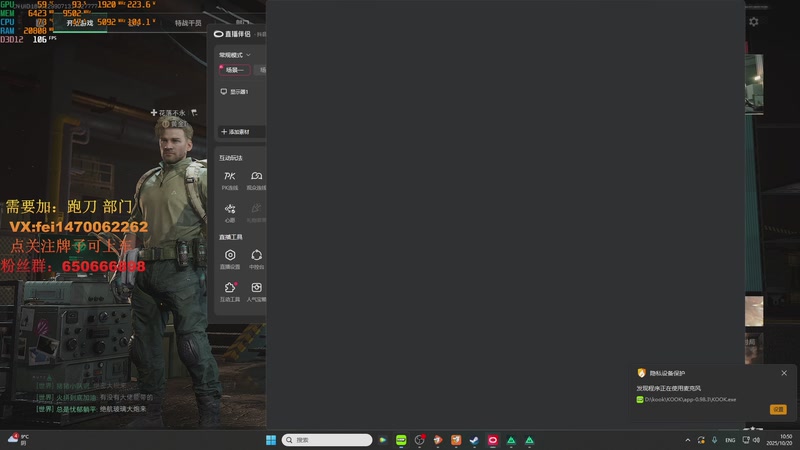The width and height of the screenshot is (800, 450).
Task: Open the first green triangle taskbar icon
Action: 511,440
